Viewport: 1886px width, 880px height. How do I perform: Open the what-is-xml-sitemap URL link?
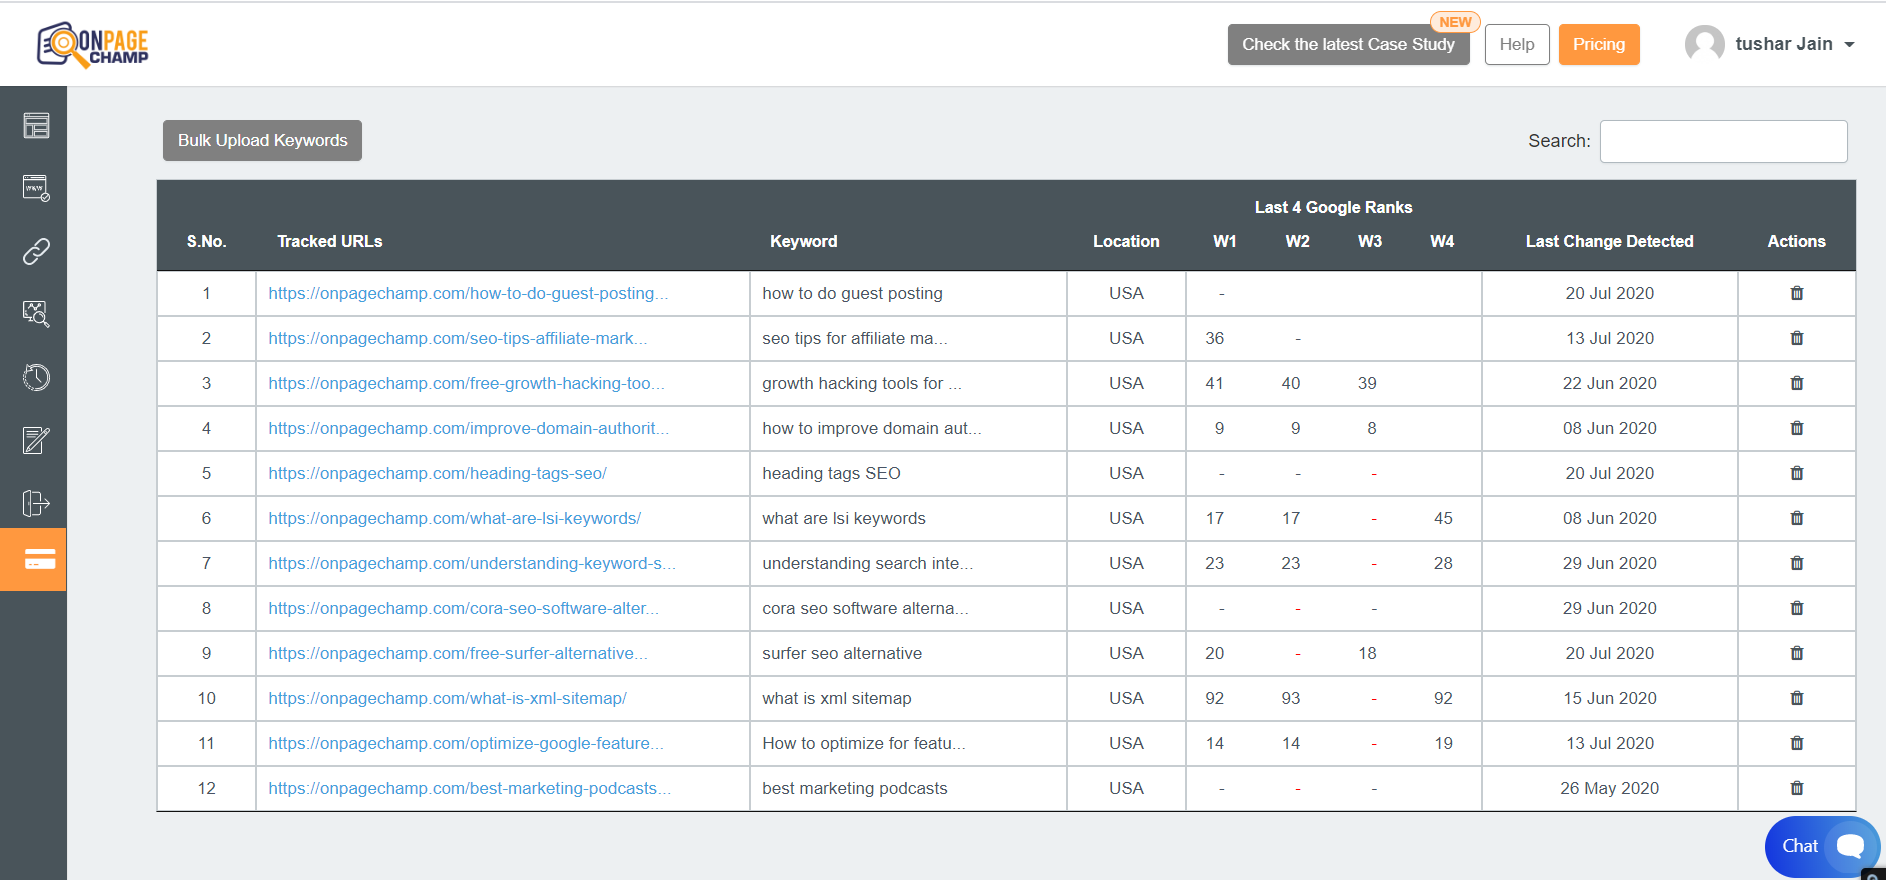click(x=447, y=698)
